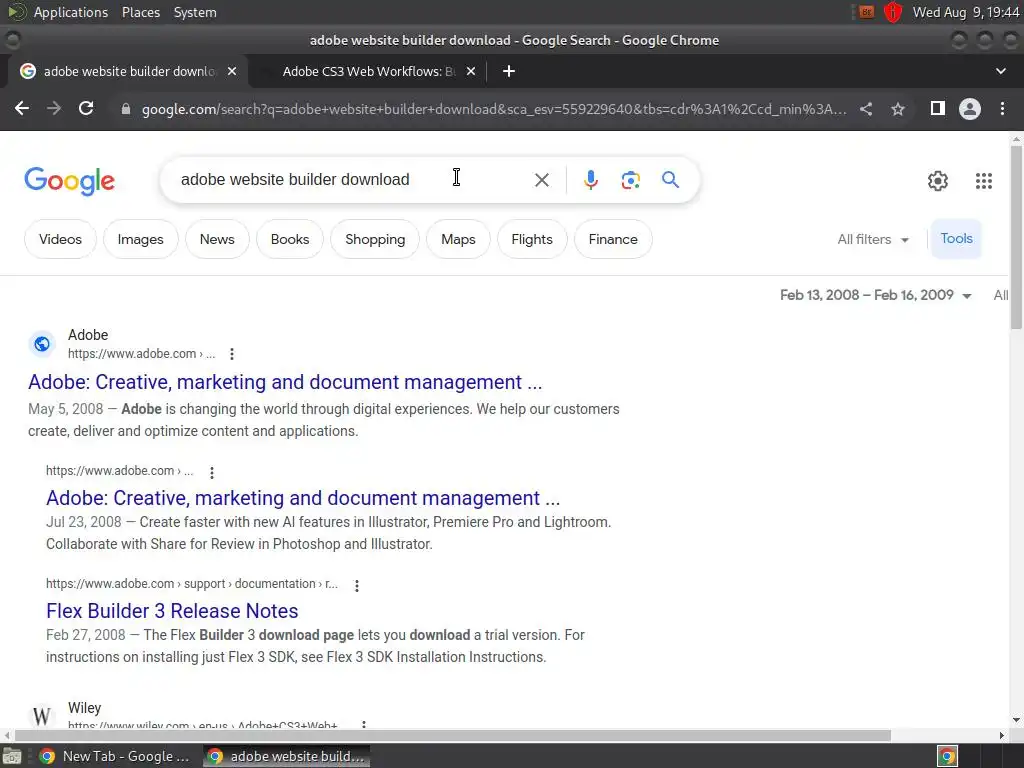Open options for first Adobe result
This screenshot has height=768, width=1024.
coord(232,354)
